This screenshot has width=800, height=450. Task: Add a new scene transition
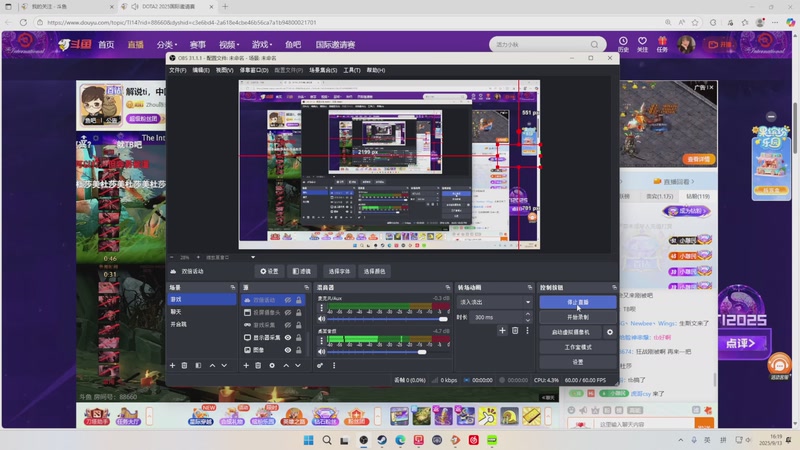tap(502, 331)
